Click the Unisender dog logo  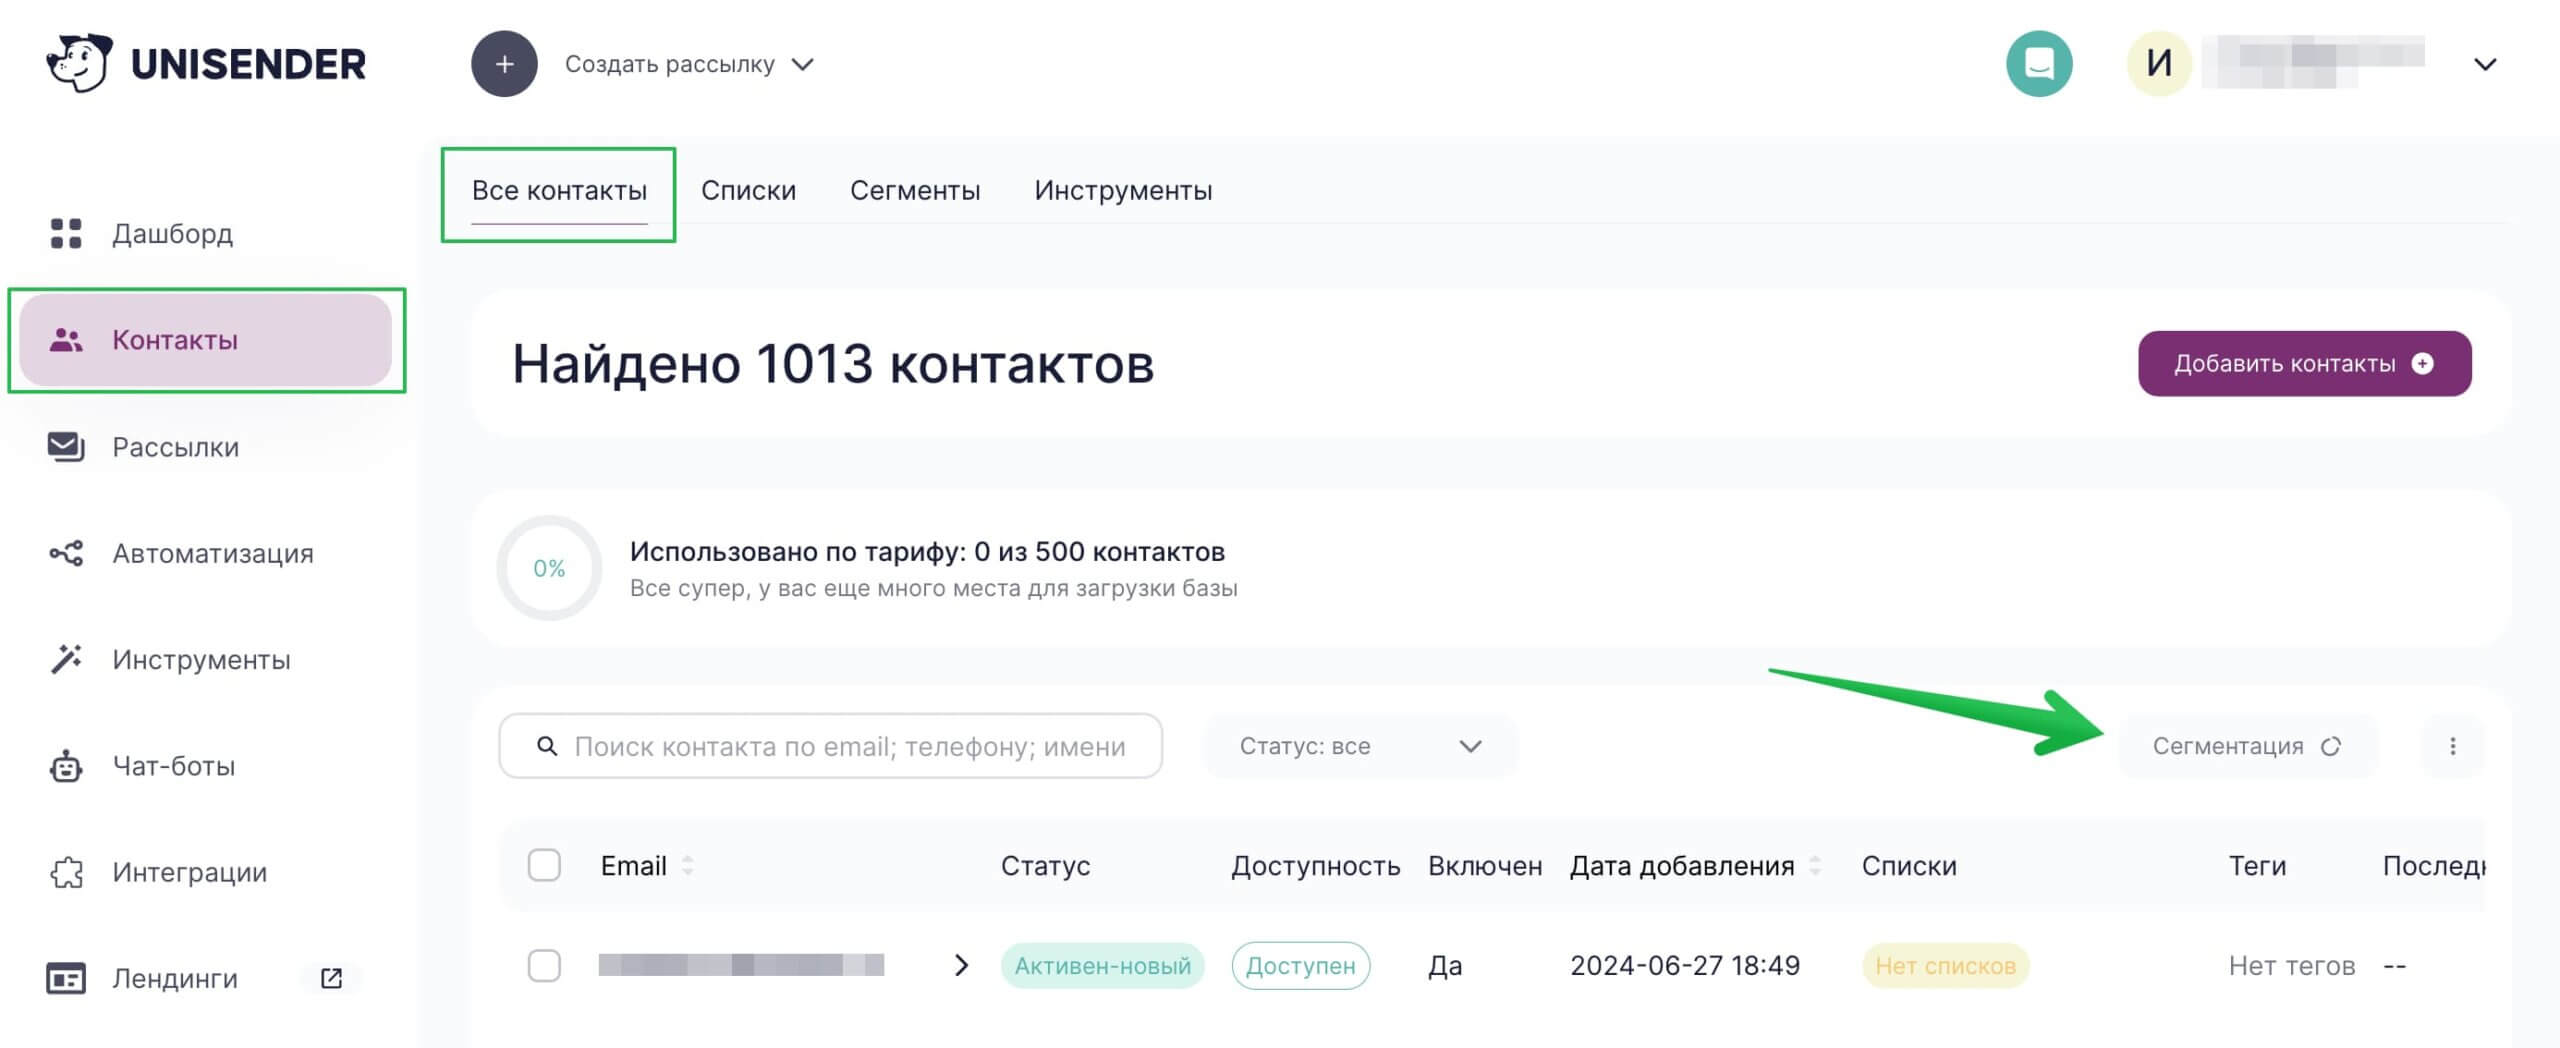coord(79,63)
